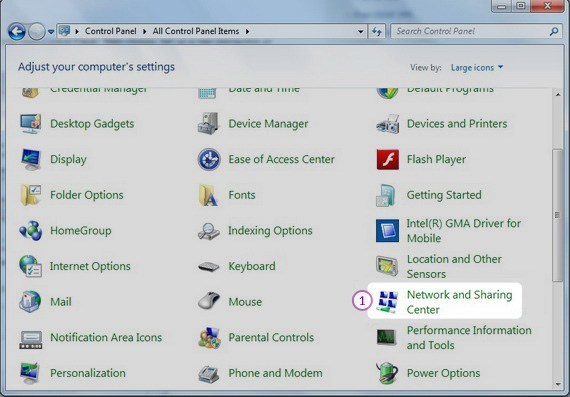Click the scrollbar down arrow

pyautogui.click(x=558, y=384)
